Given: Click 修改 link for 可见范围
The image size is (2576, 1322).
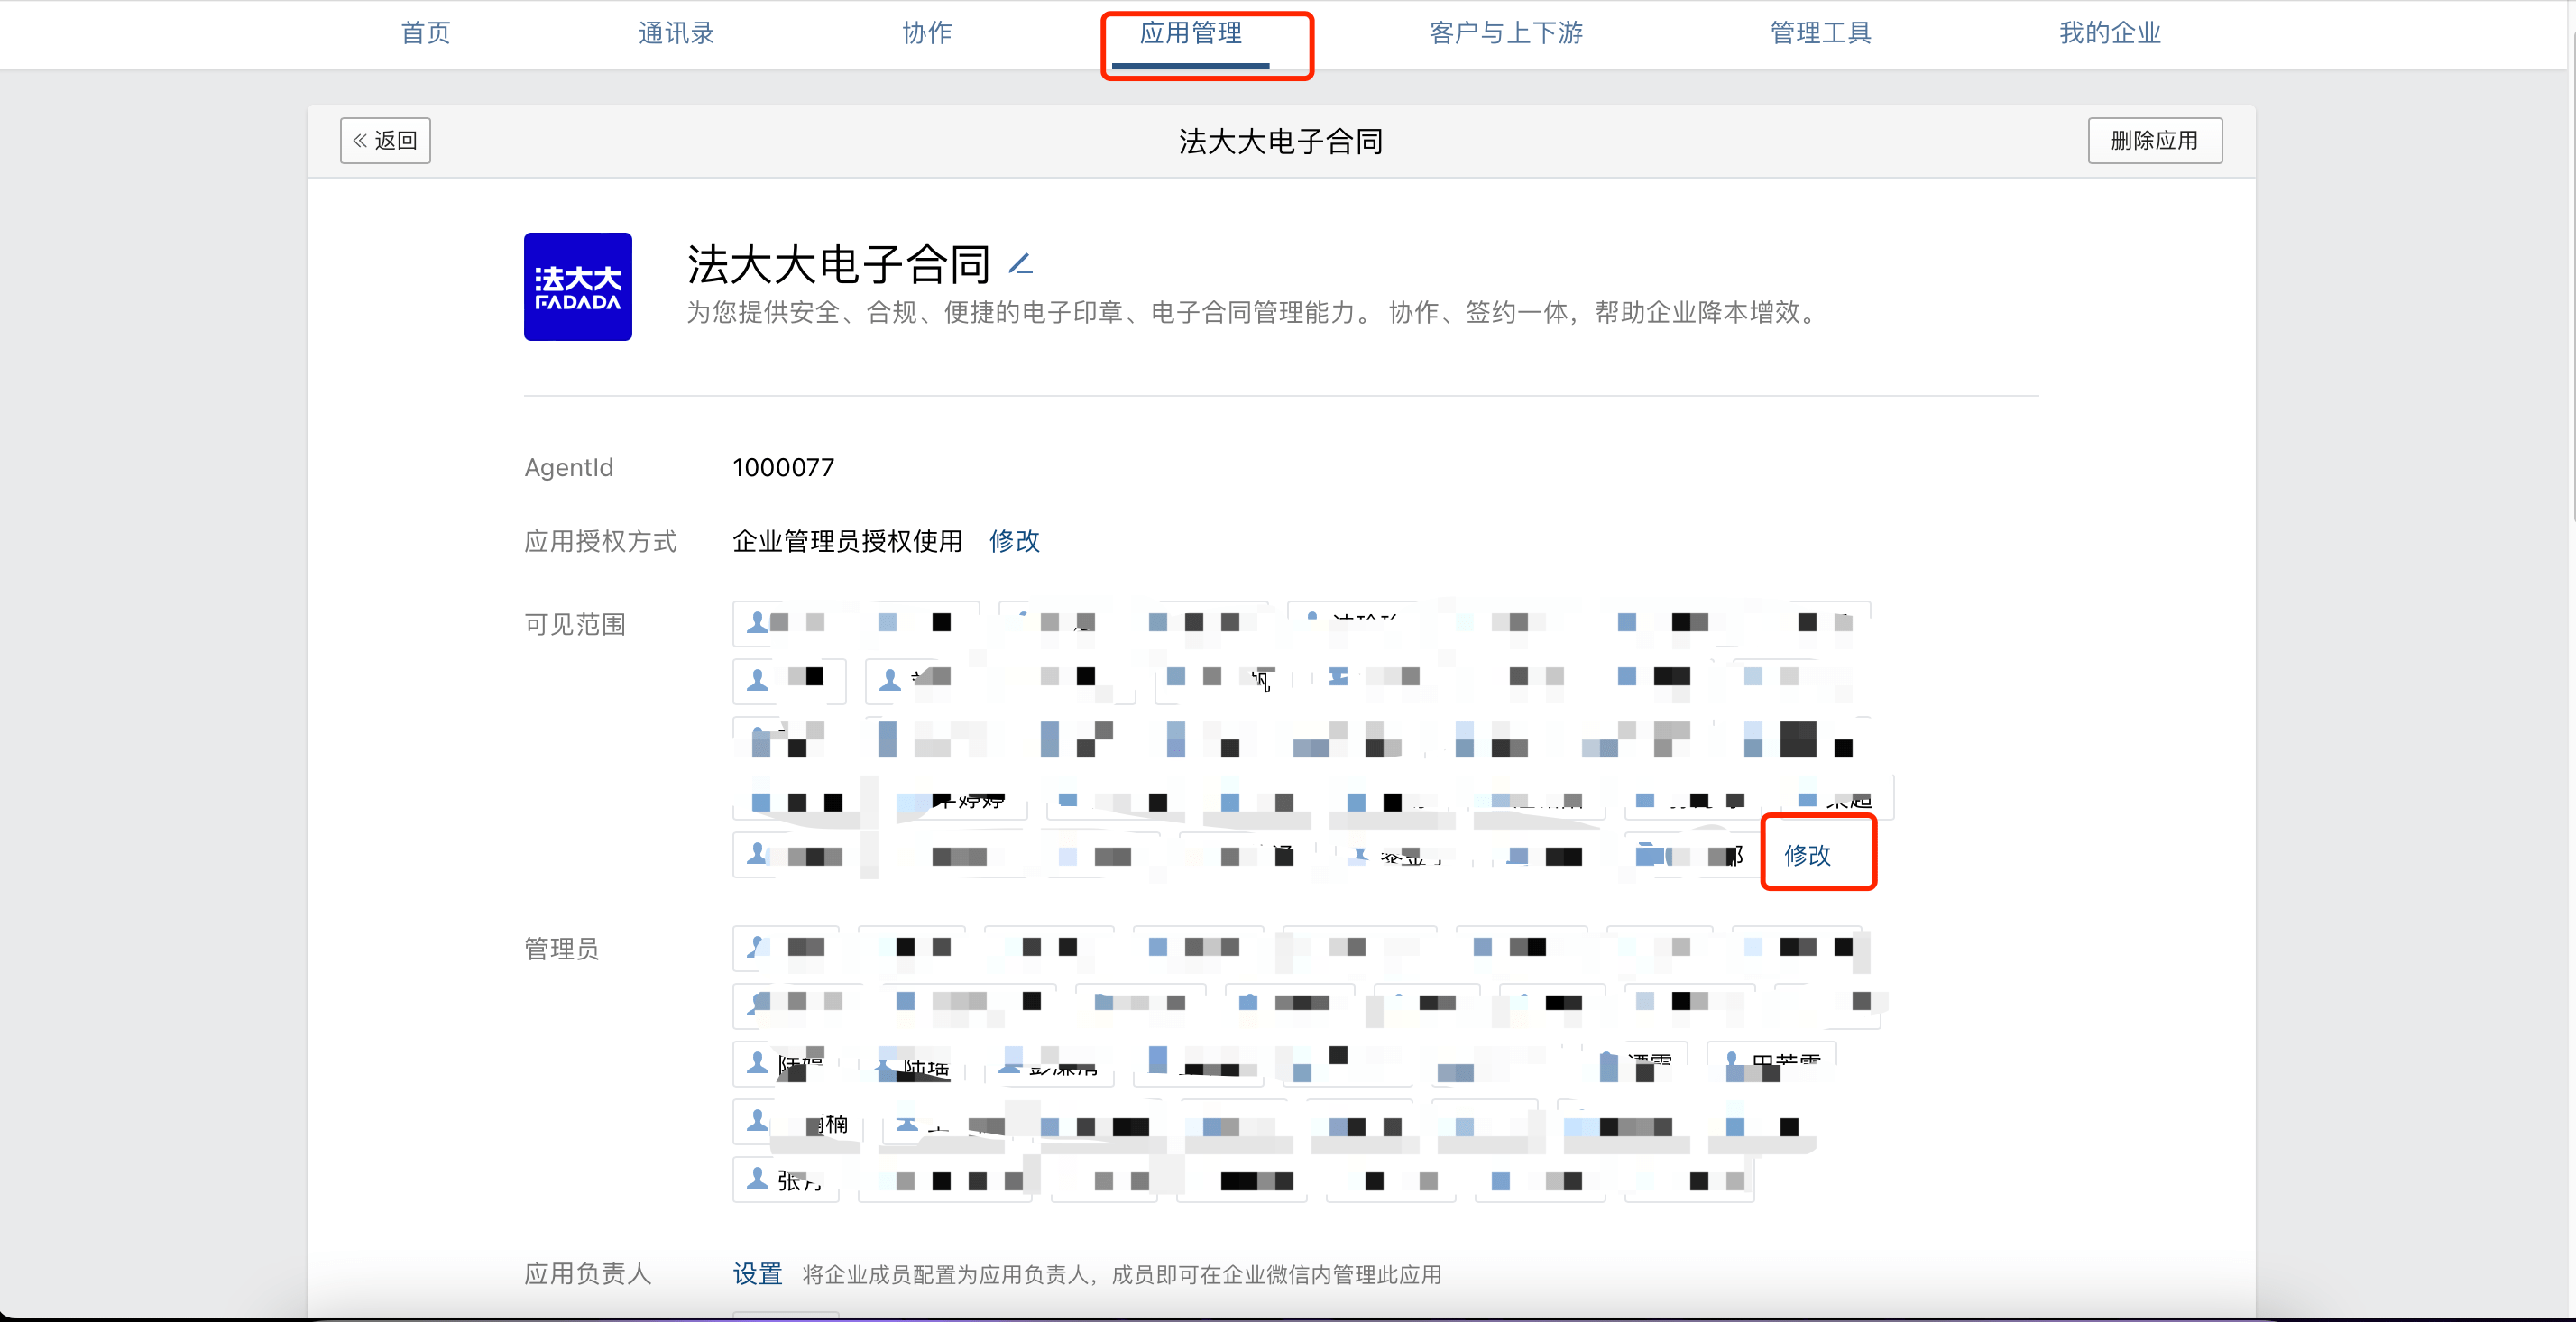Looking at the screenshot, I should click(x=1807, y=855).
